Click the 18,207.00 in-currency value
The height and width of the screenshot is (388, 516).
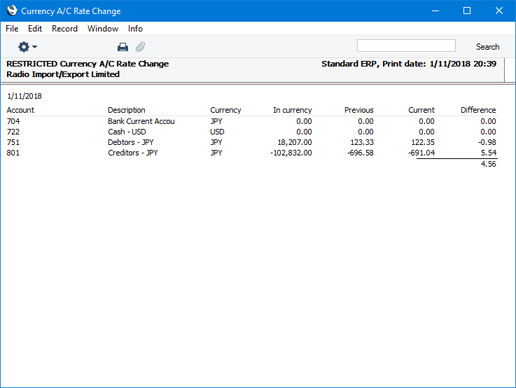click(x=295, y=142)
